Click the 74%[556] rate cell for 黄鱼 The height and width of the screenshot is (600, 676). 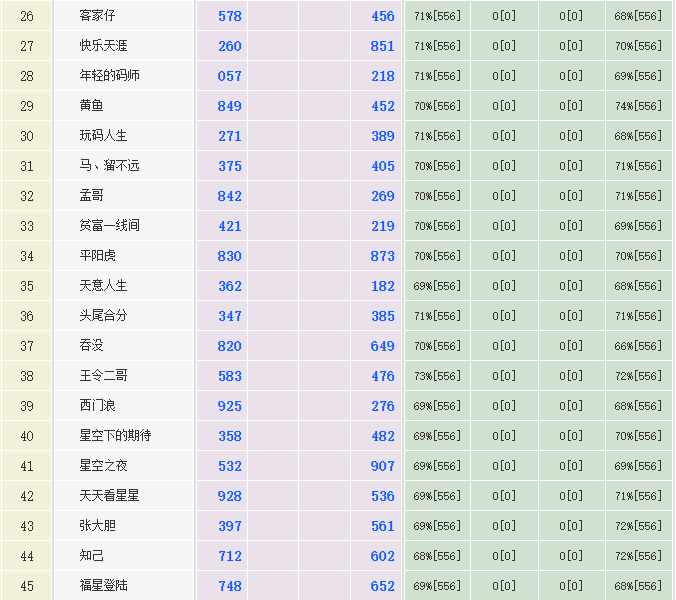638,106
